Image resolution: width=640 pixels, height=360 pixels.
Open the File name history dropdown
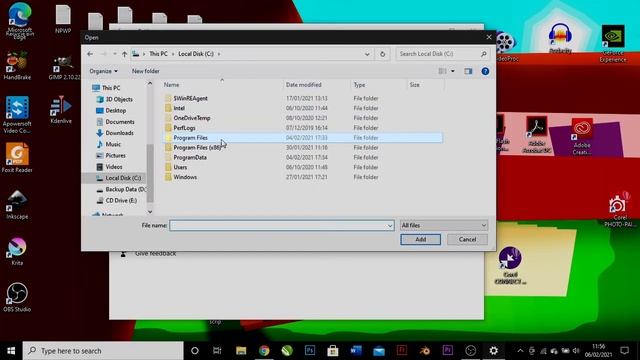(390, 225)
